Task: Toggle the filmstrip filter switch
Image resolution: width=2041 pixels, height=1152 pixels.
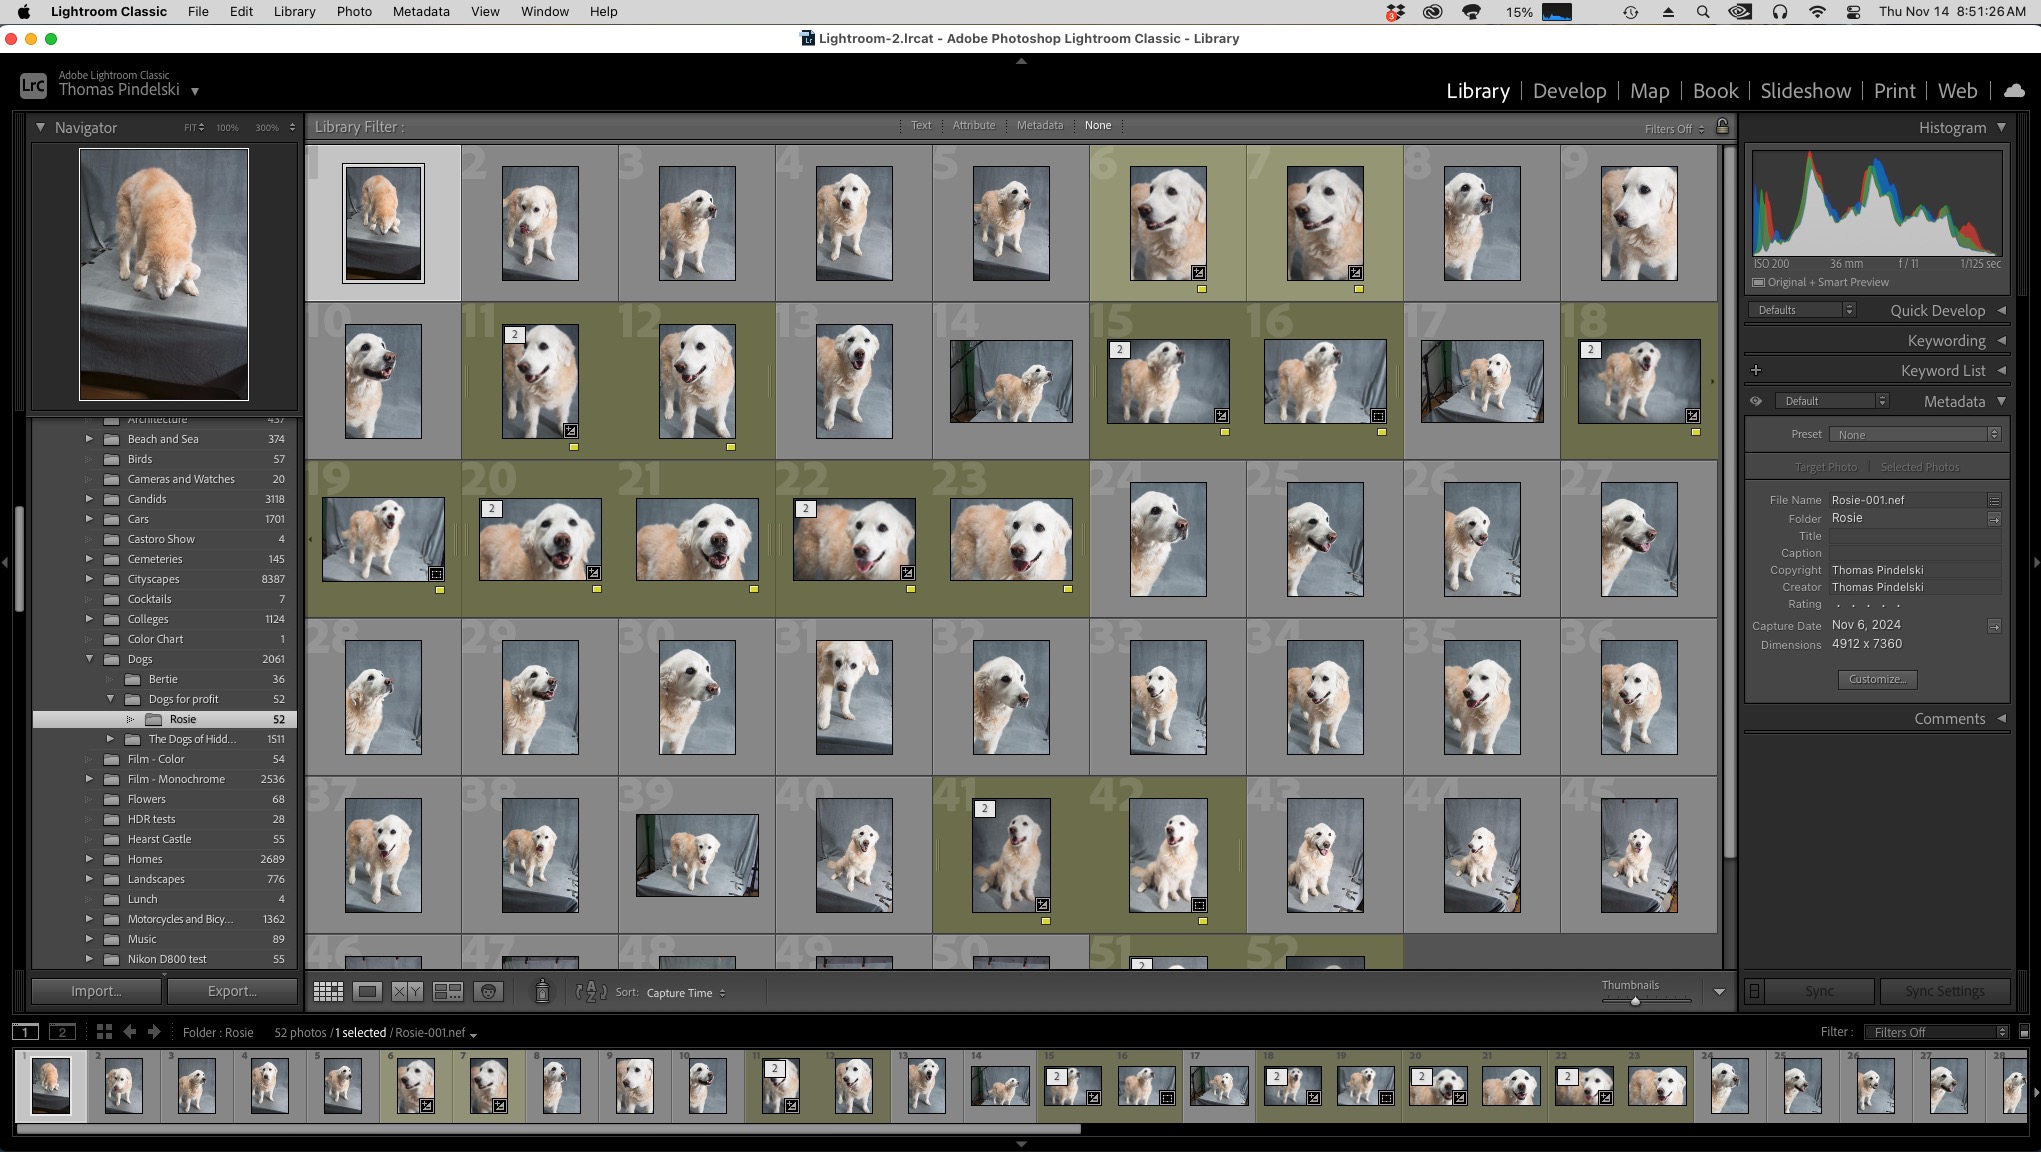Action: 2024,1032
